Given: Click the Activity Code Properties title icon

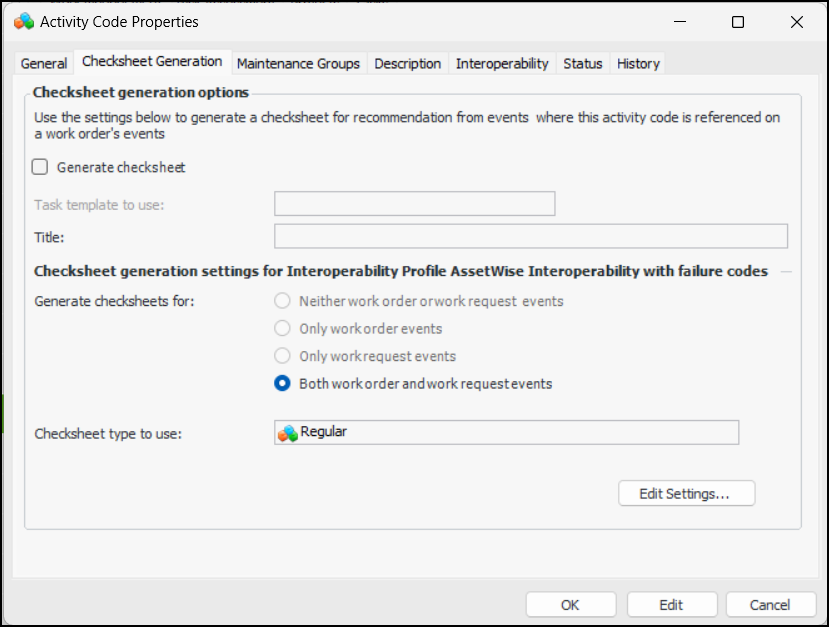Looking at the screenshot, I should tap(24, 21).
